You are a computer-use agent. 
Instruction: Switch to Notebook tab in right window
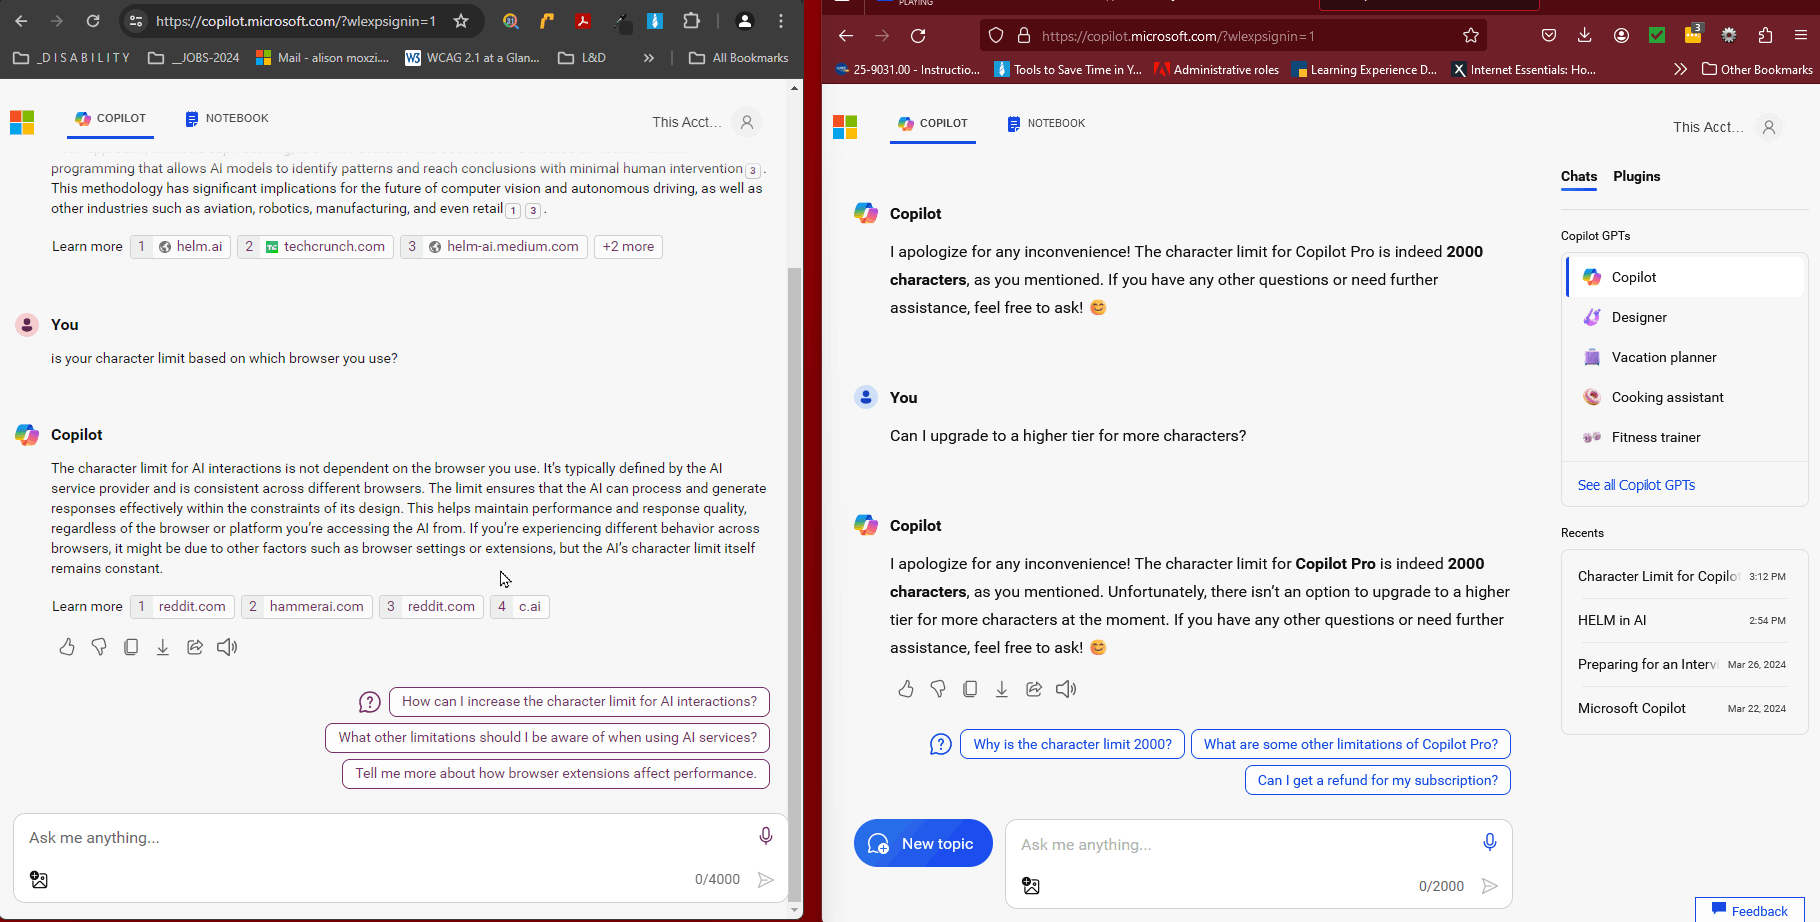(x=1047, y=124)
